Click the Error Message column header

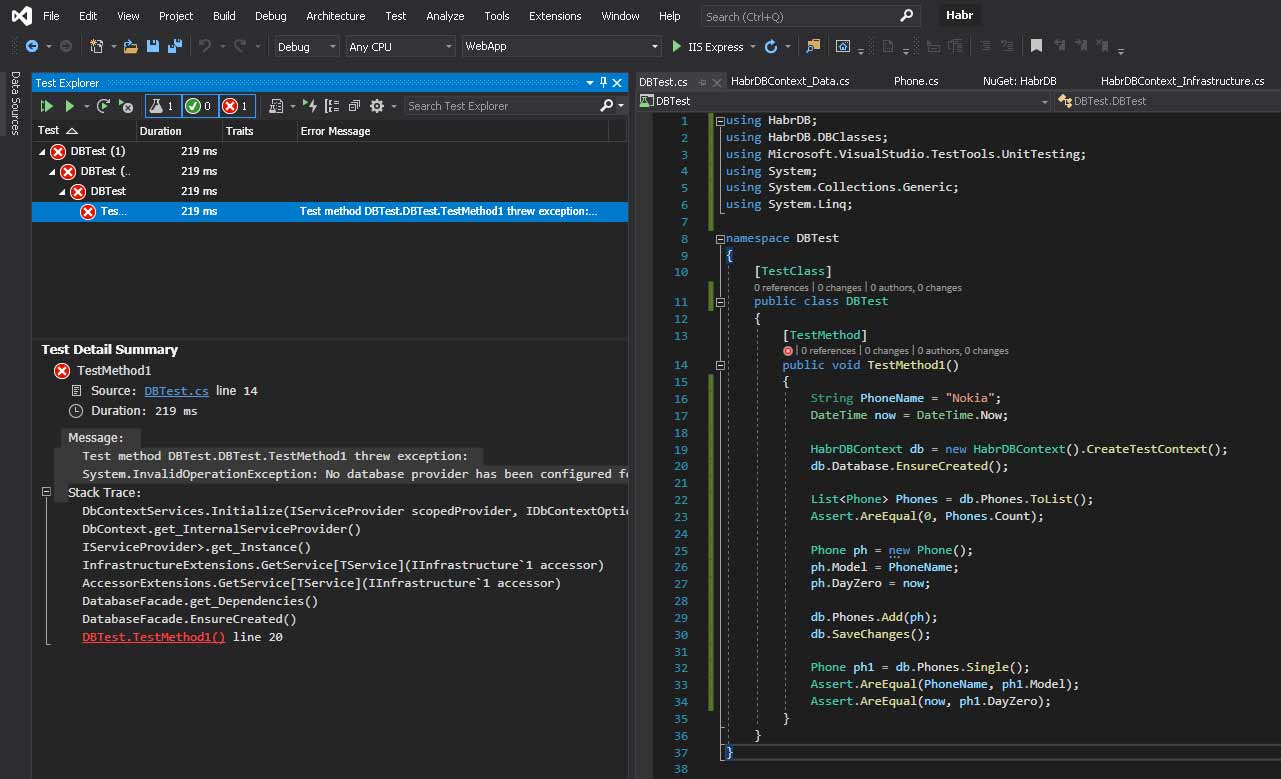click(x=335, y=131)
